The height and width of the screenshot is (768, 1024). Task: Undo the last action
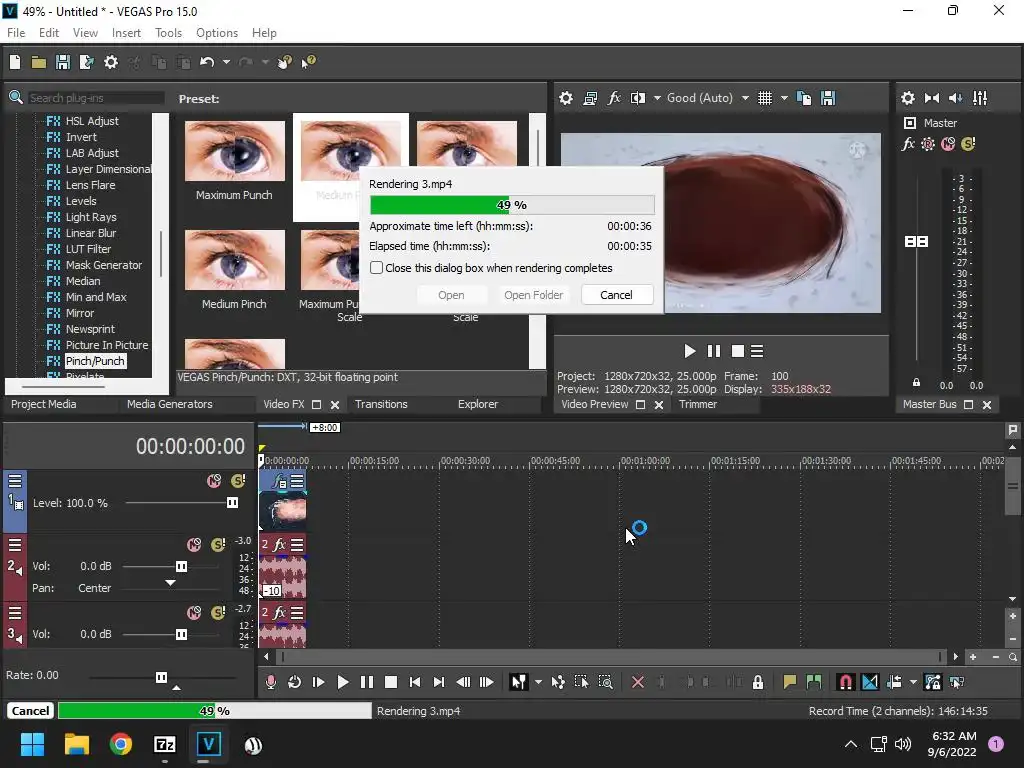point(207,62)
